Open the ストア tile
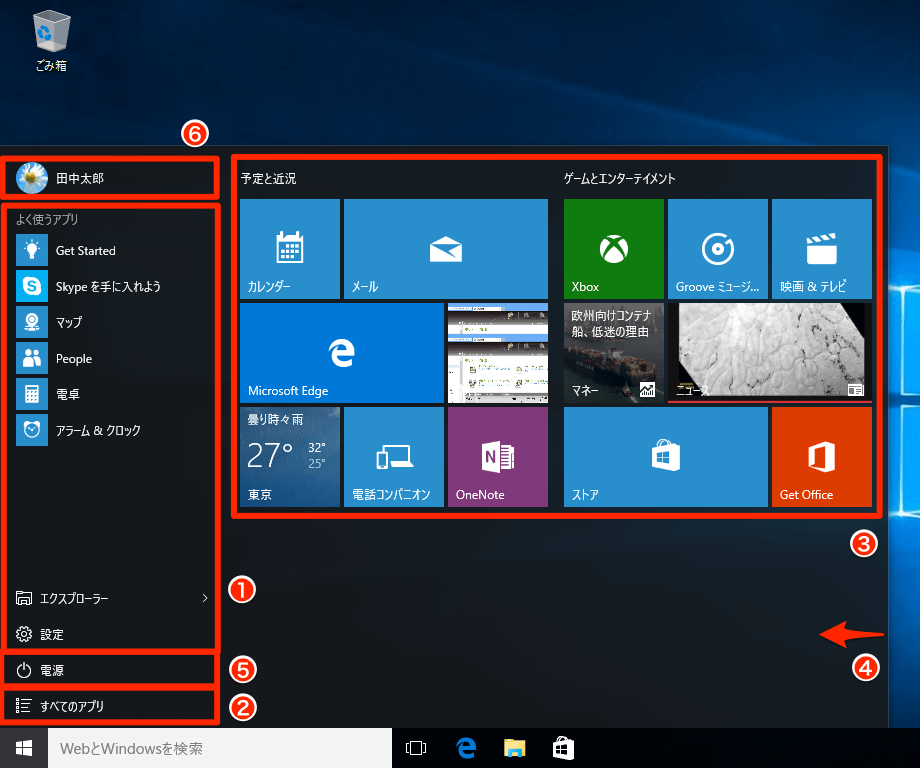 (x=665, y=456)
